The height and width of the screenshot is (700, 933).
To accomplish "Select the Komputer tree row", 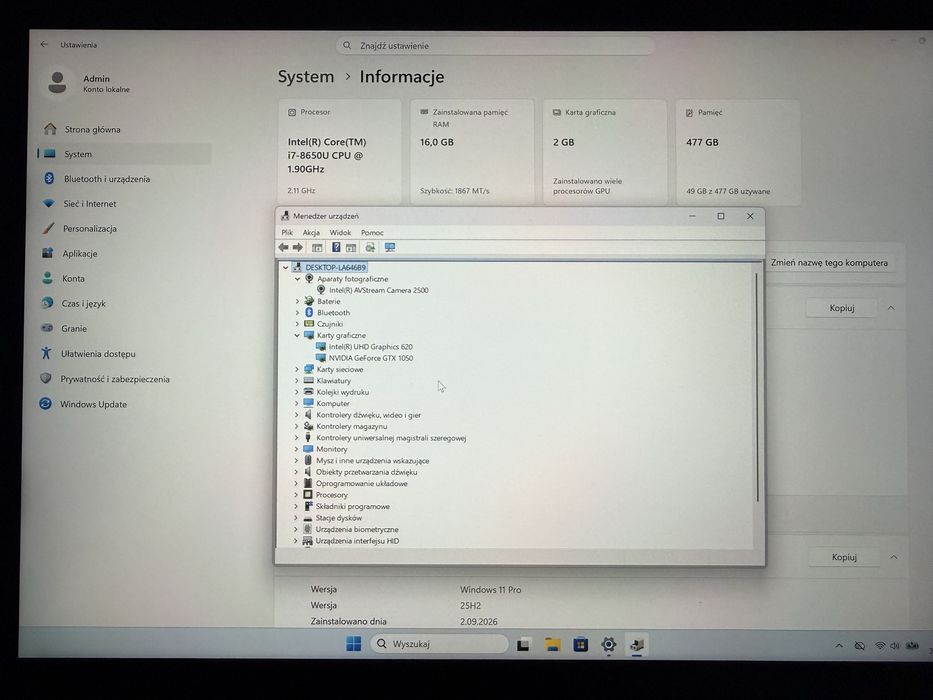I will (x=333, y=404).
